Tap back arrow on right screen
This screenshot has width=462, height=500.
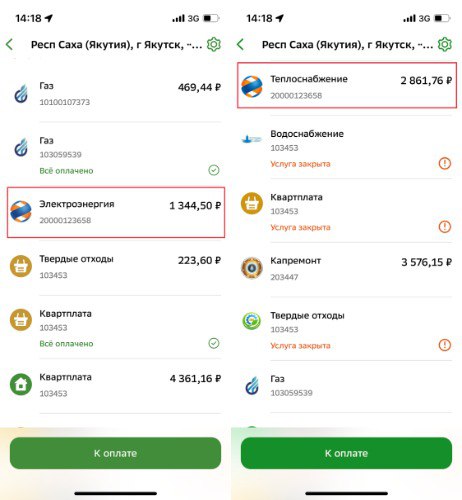click(x=240, y=44)
